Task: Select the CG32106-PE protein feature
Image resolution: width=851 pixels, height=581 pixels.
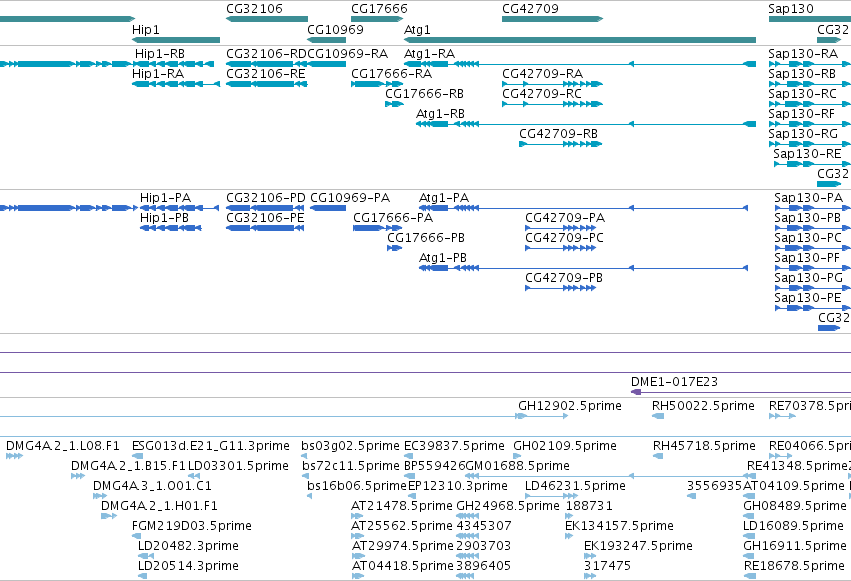Action: coord(265,228)
